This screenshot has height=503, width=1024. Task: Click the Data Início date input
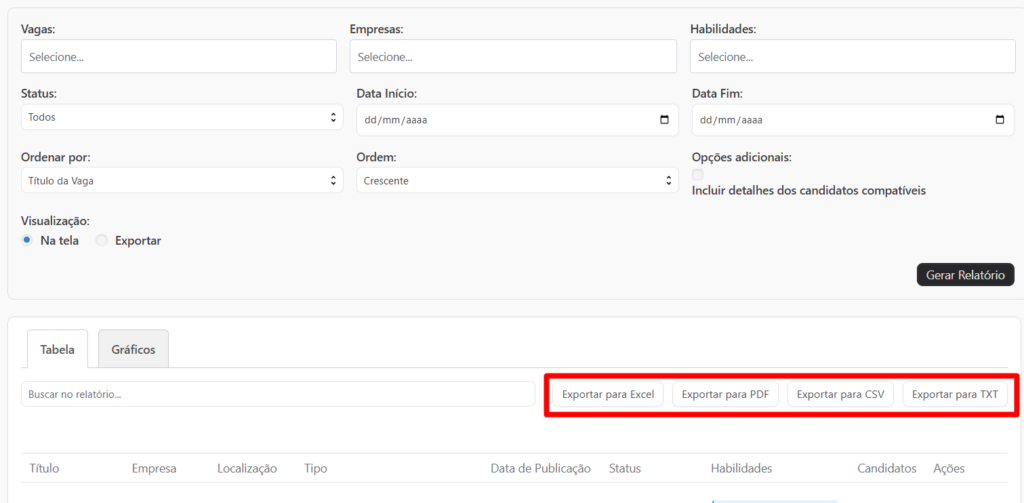[500, 120]
